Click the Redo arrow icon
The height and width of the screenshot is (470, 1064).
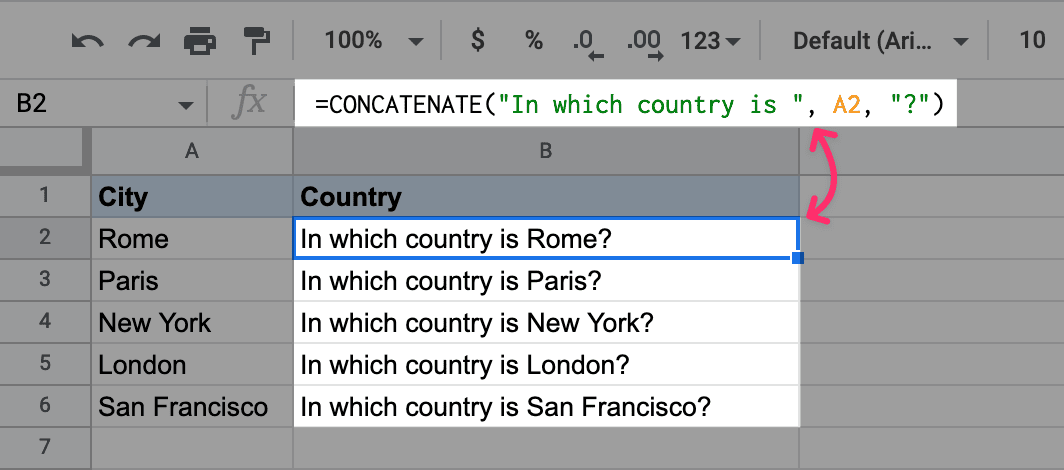[x=144, y=41]
